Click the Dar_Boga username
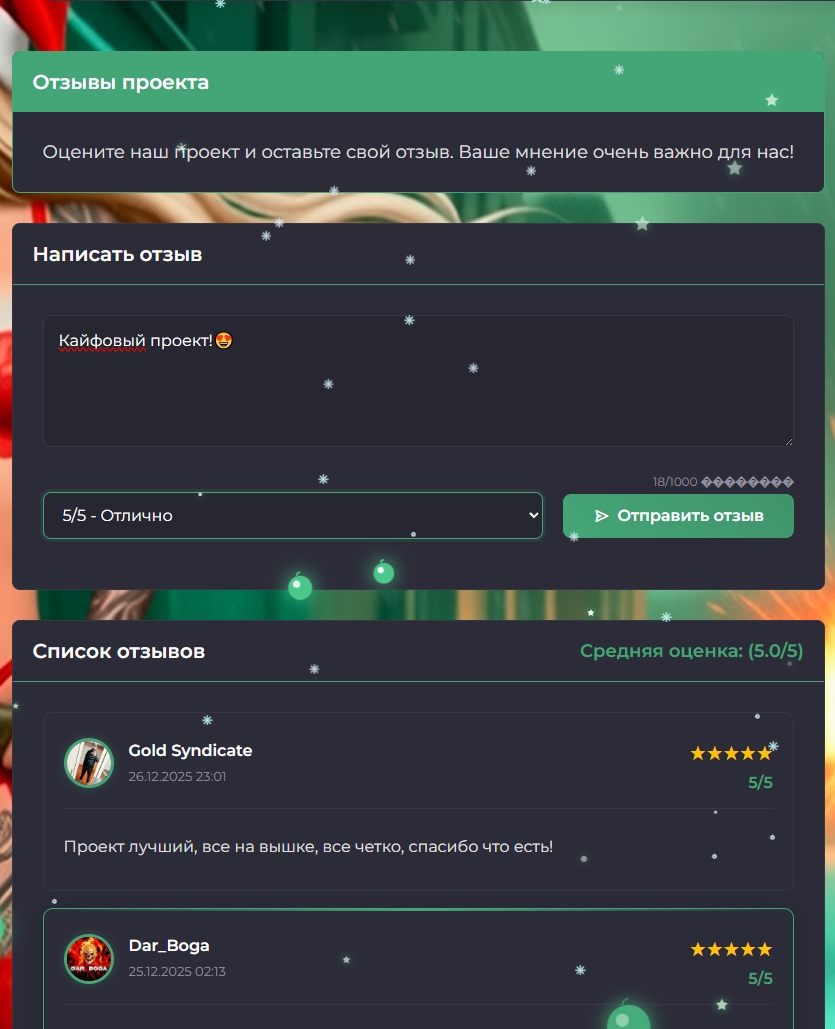This screenshot has width=835, height=1029. click(169, 946)
